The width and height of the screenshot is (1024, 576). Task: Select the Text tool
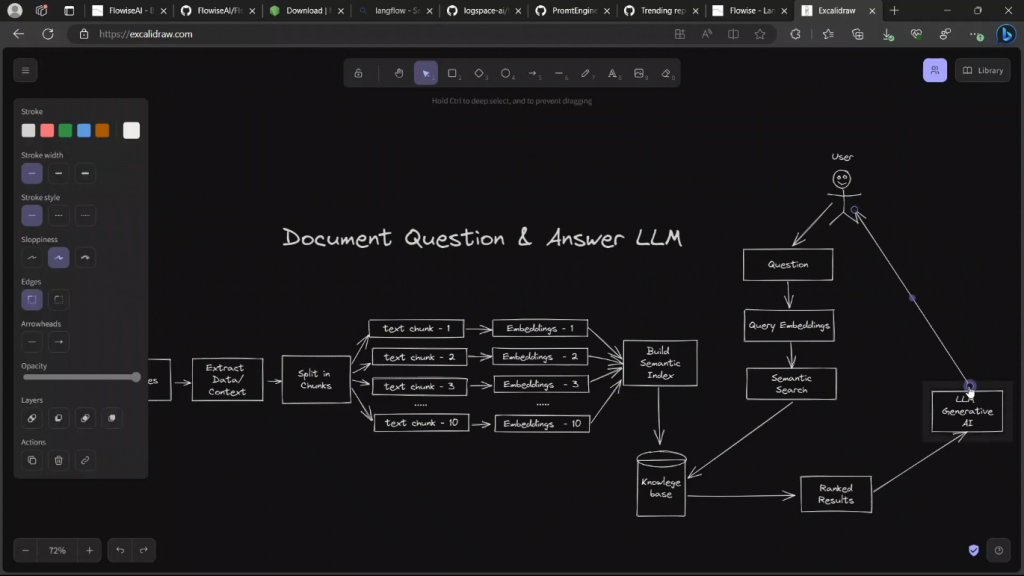(613, 73)
